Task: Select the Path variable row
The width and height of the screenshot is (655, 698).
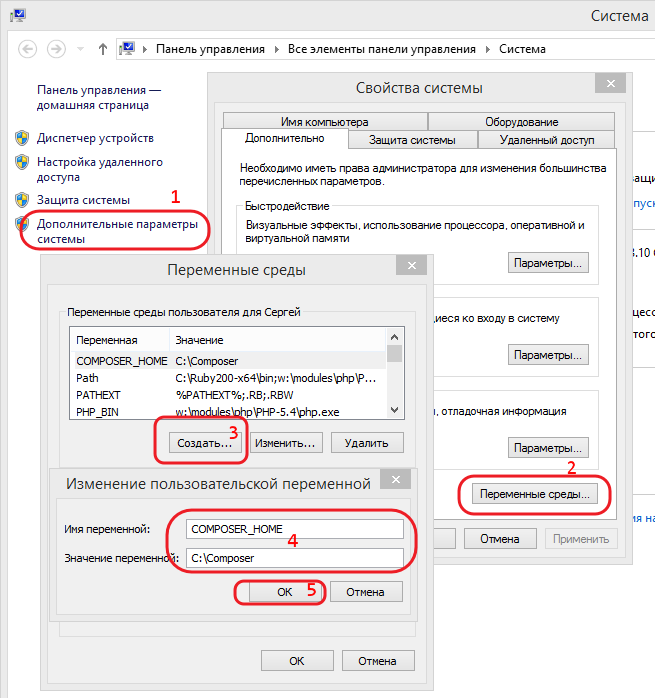Action: pos(87,378)
